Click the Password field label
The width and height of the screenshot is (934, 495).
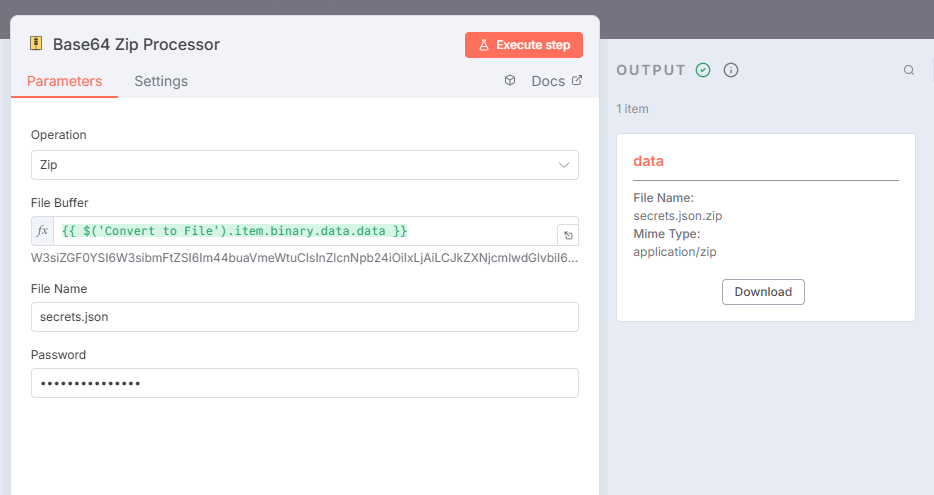pos(58,355)
